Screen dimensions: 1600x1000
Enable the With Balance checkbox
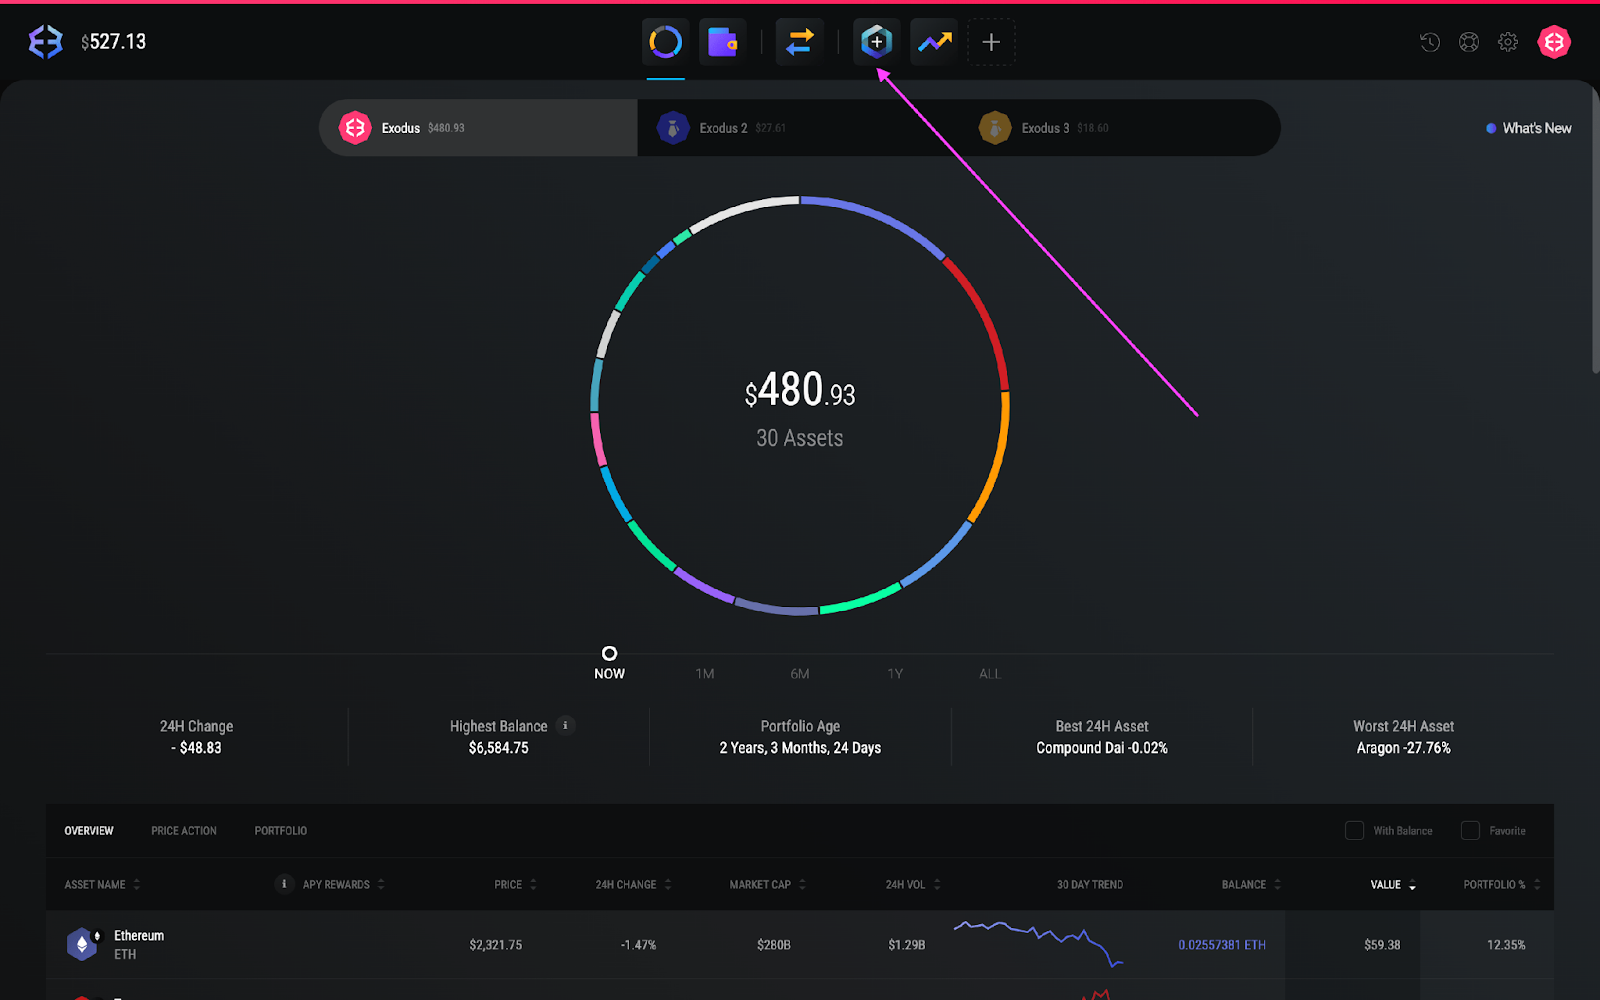(x=1354, y=831)
